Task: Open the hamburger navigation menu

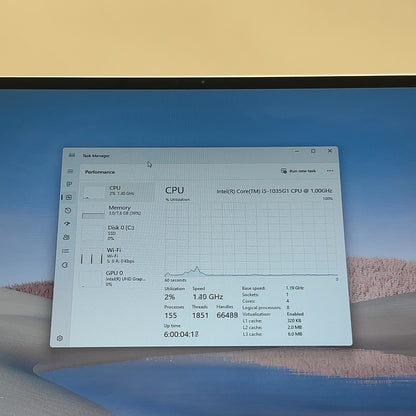Action: tap(70, 171)
